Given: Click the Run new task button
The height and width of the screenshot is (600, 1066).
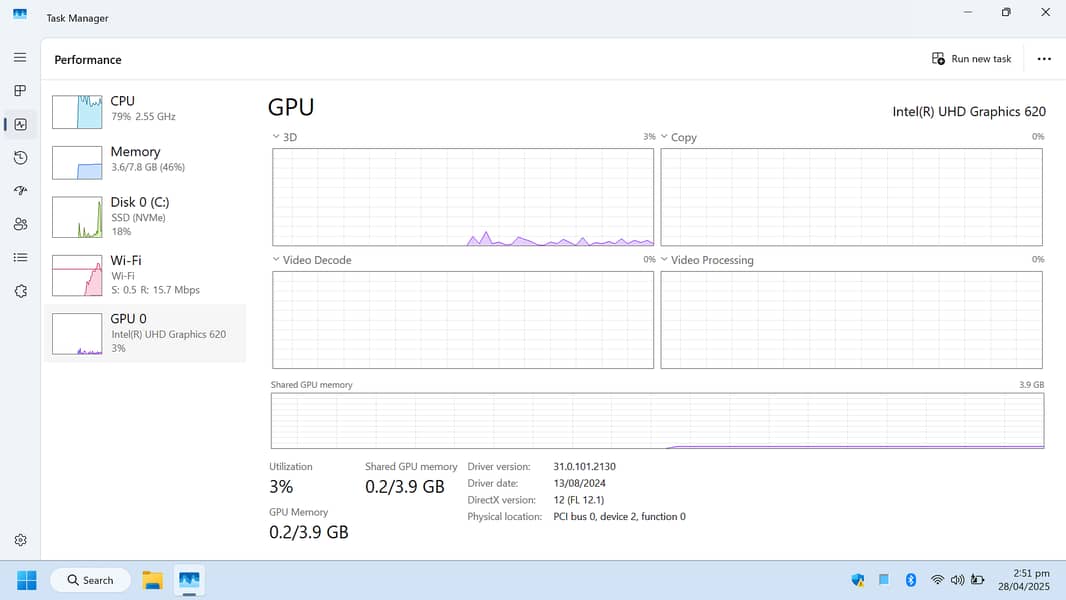Looking at the screenshot, I should click(x=972, y=59).
